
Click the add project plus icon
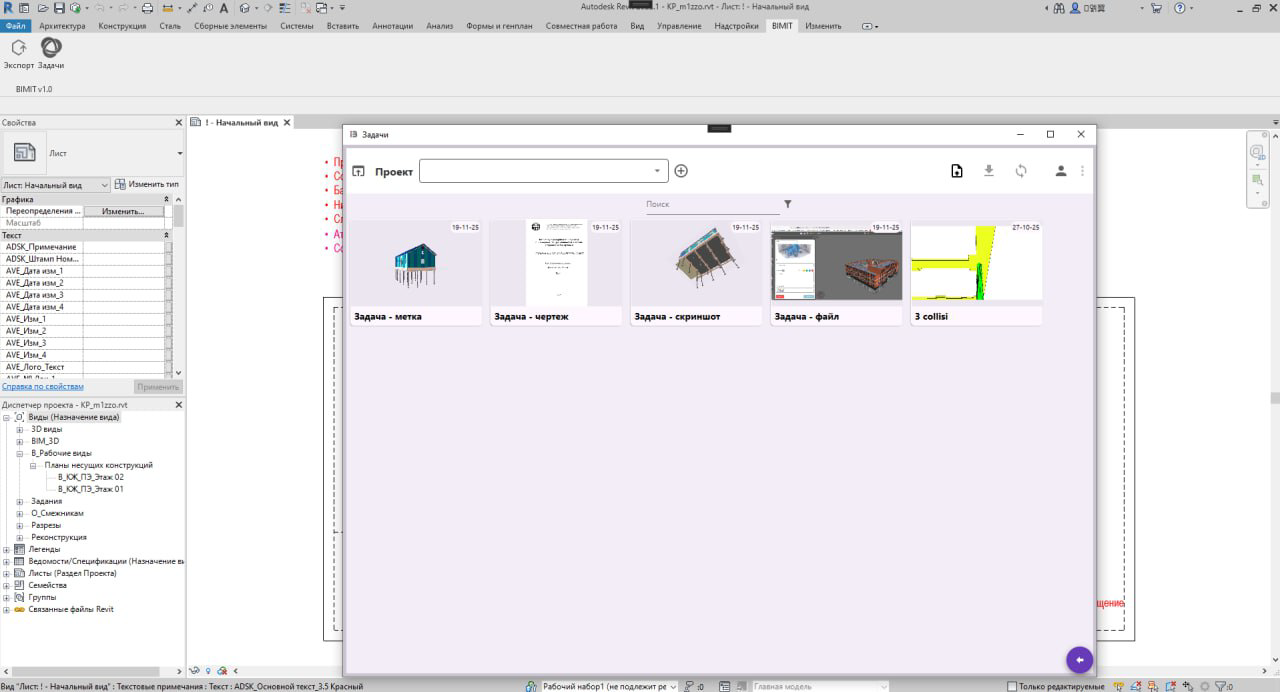[681, 171]
